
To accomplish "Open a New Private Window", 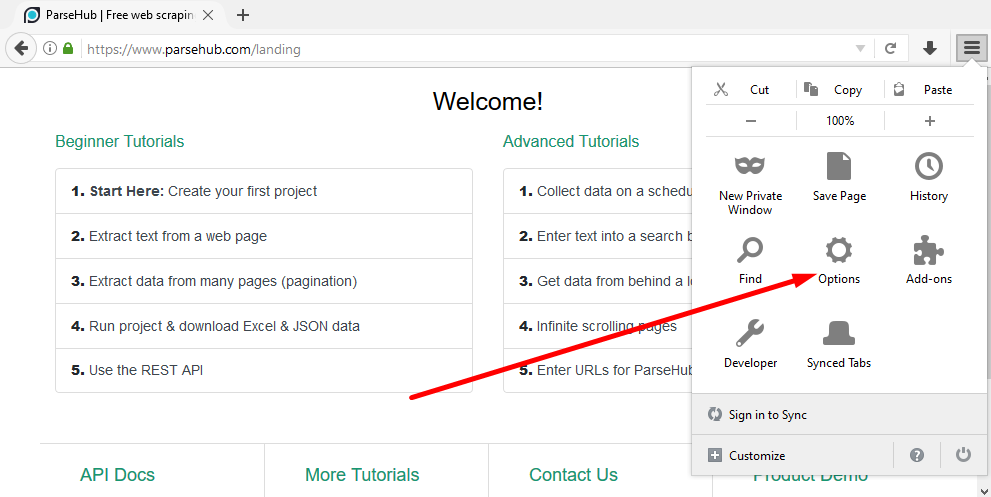I will coord(750,183).
